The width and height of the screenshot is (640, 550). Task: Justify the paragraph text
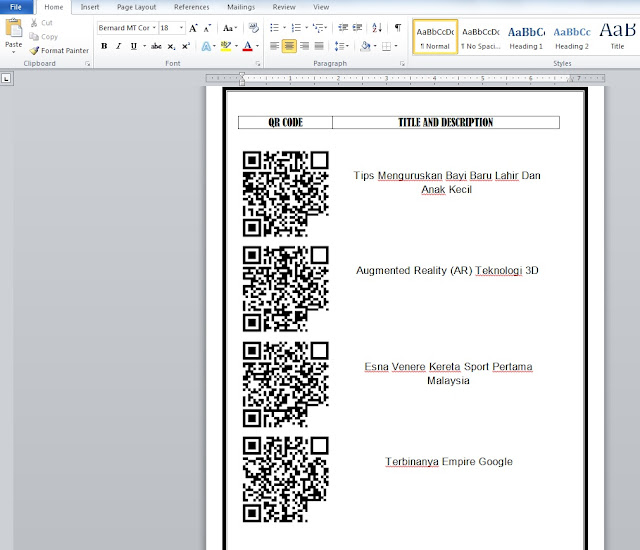319,46
